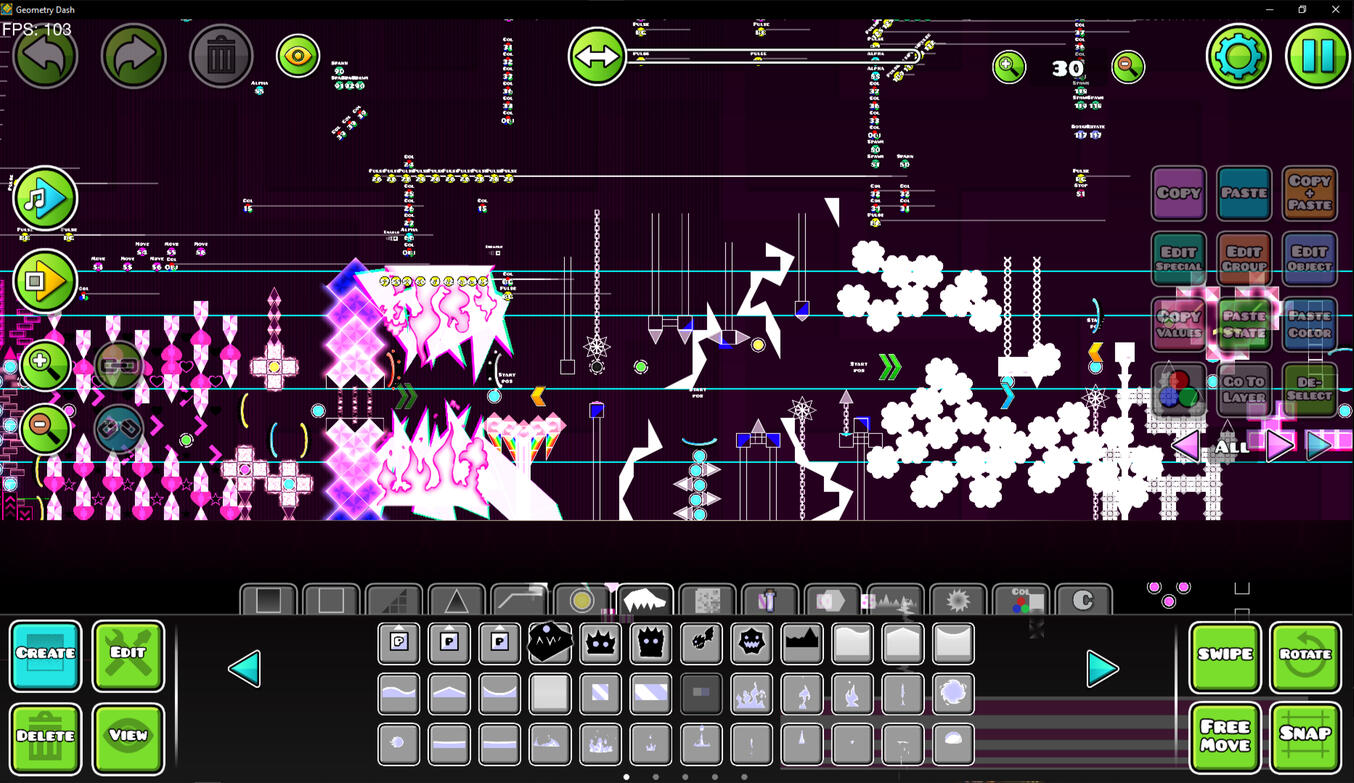Go to next object page with right arrow
The image size is (1354, 783).
(x=1102, y=668)
